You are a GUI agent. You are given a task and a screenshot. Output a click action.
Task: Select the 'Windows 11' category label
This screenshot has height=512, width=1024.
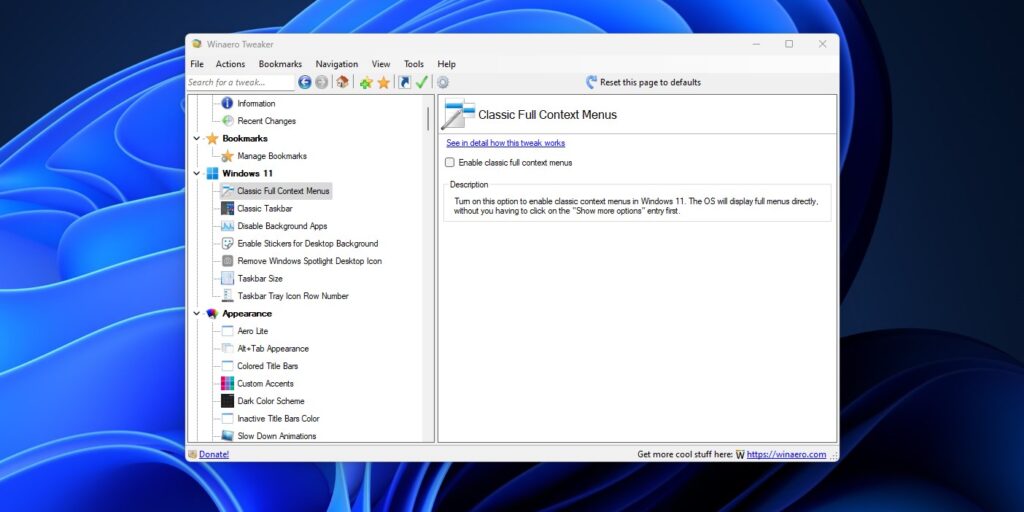pyautogui.click(x=248, y=174)
